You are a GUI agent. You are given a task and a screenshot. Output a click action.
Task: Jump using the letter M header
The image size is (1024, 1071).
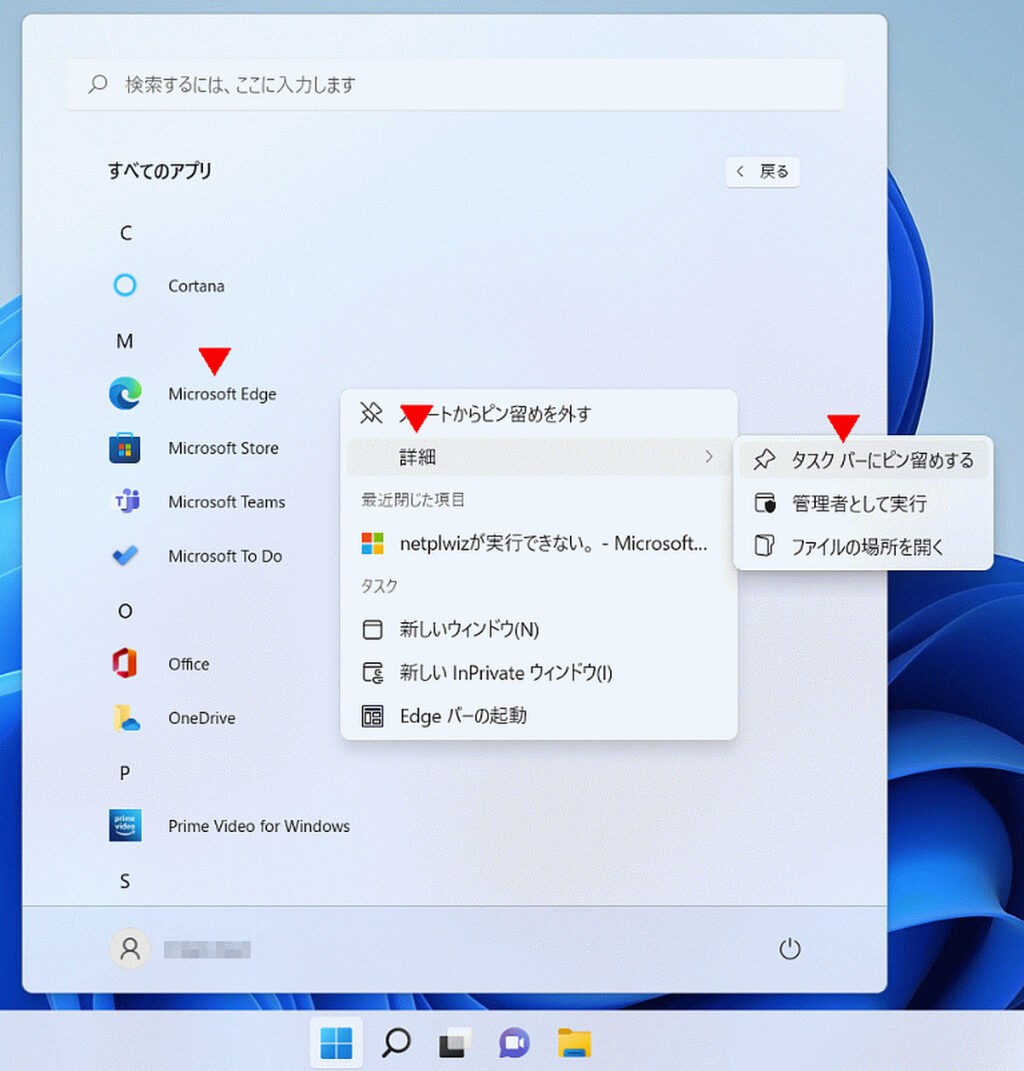click(124, 340)
